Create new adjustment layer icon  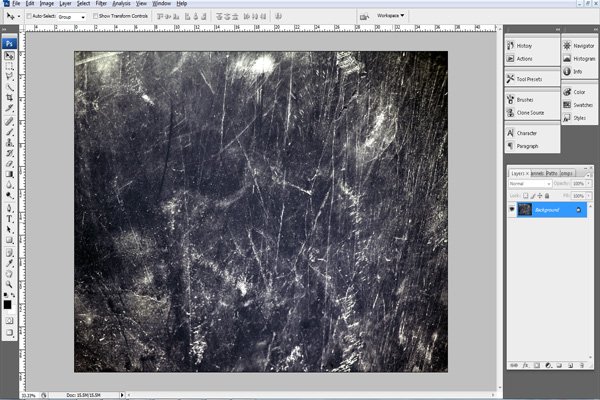point(548,365)
